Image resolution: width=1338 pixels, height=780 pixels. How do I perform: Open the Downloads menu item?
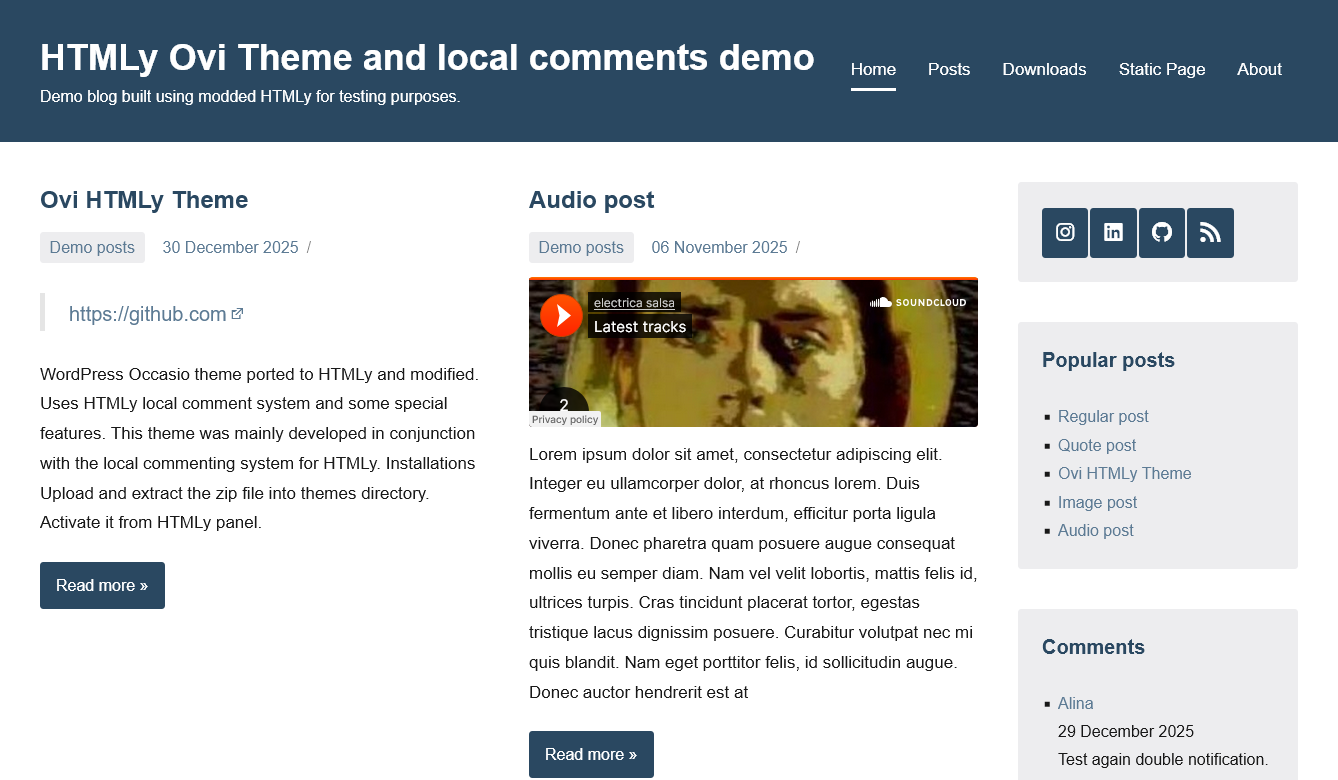1044,69
